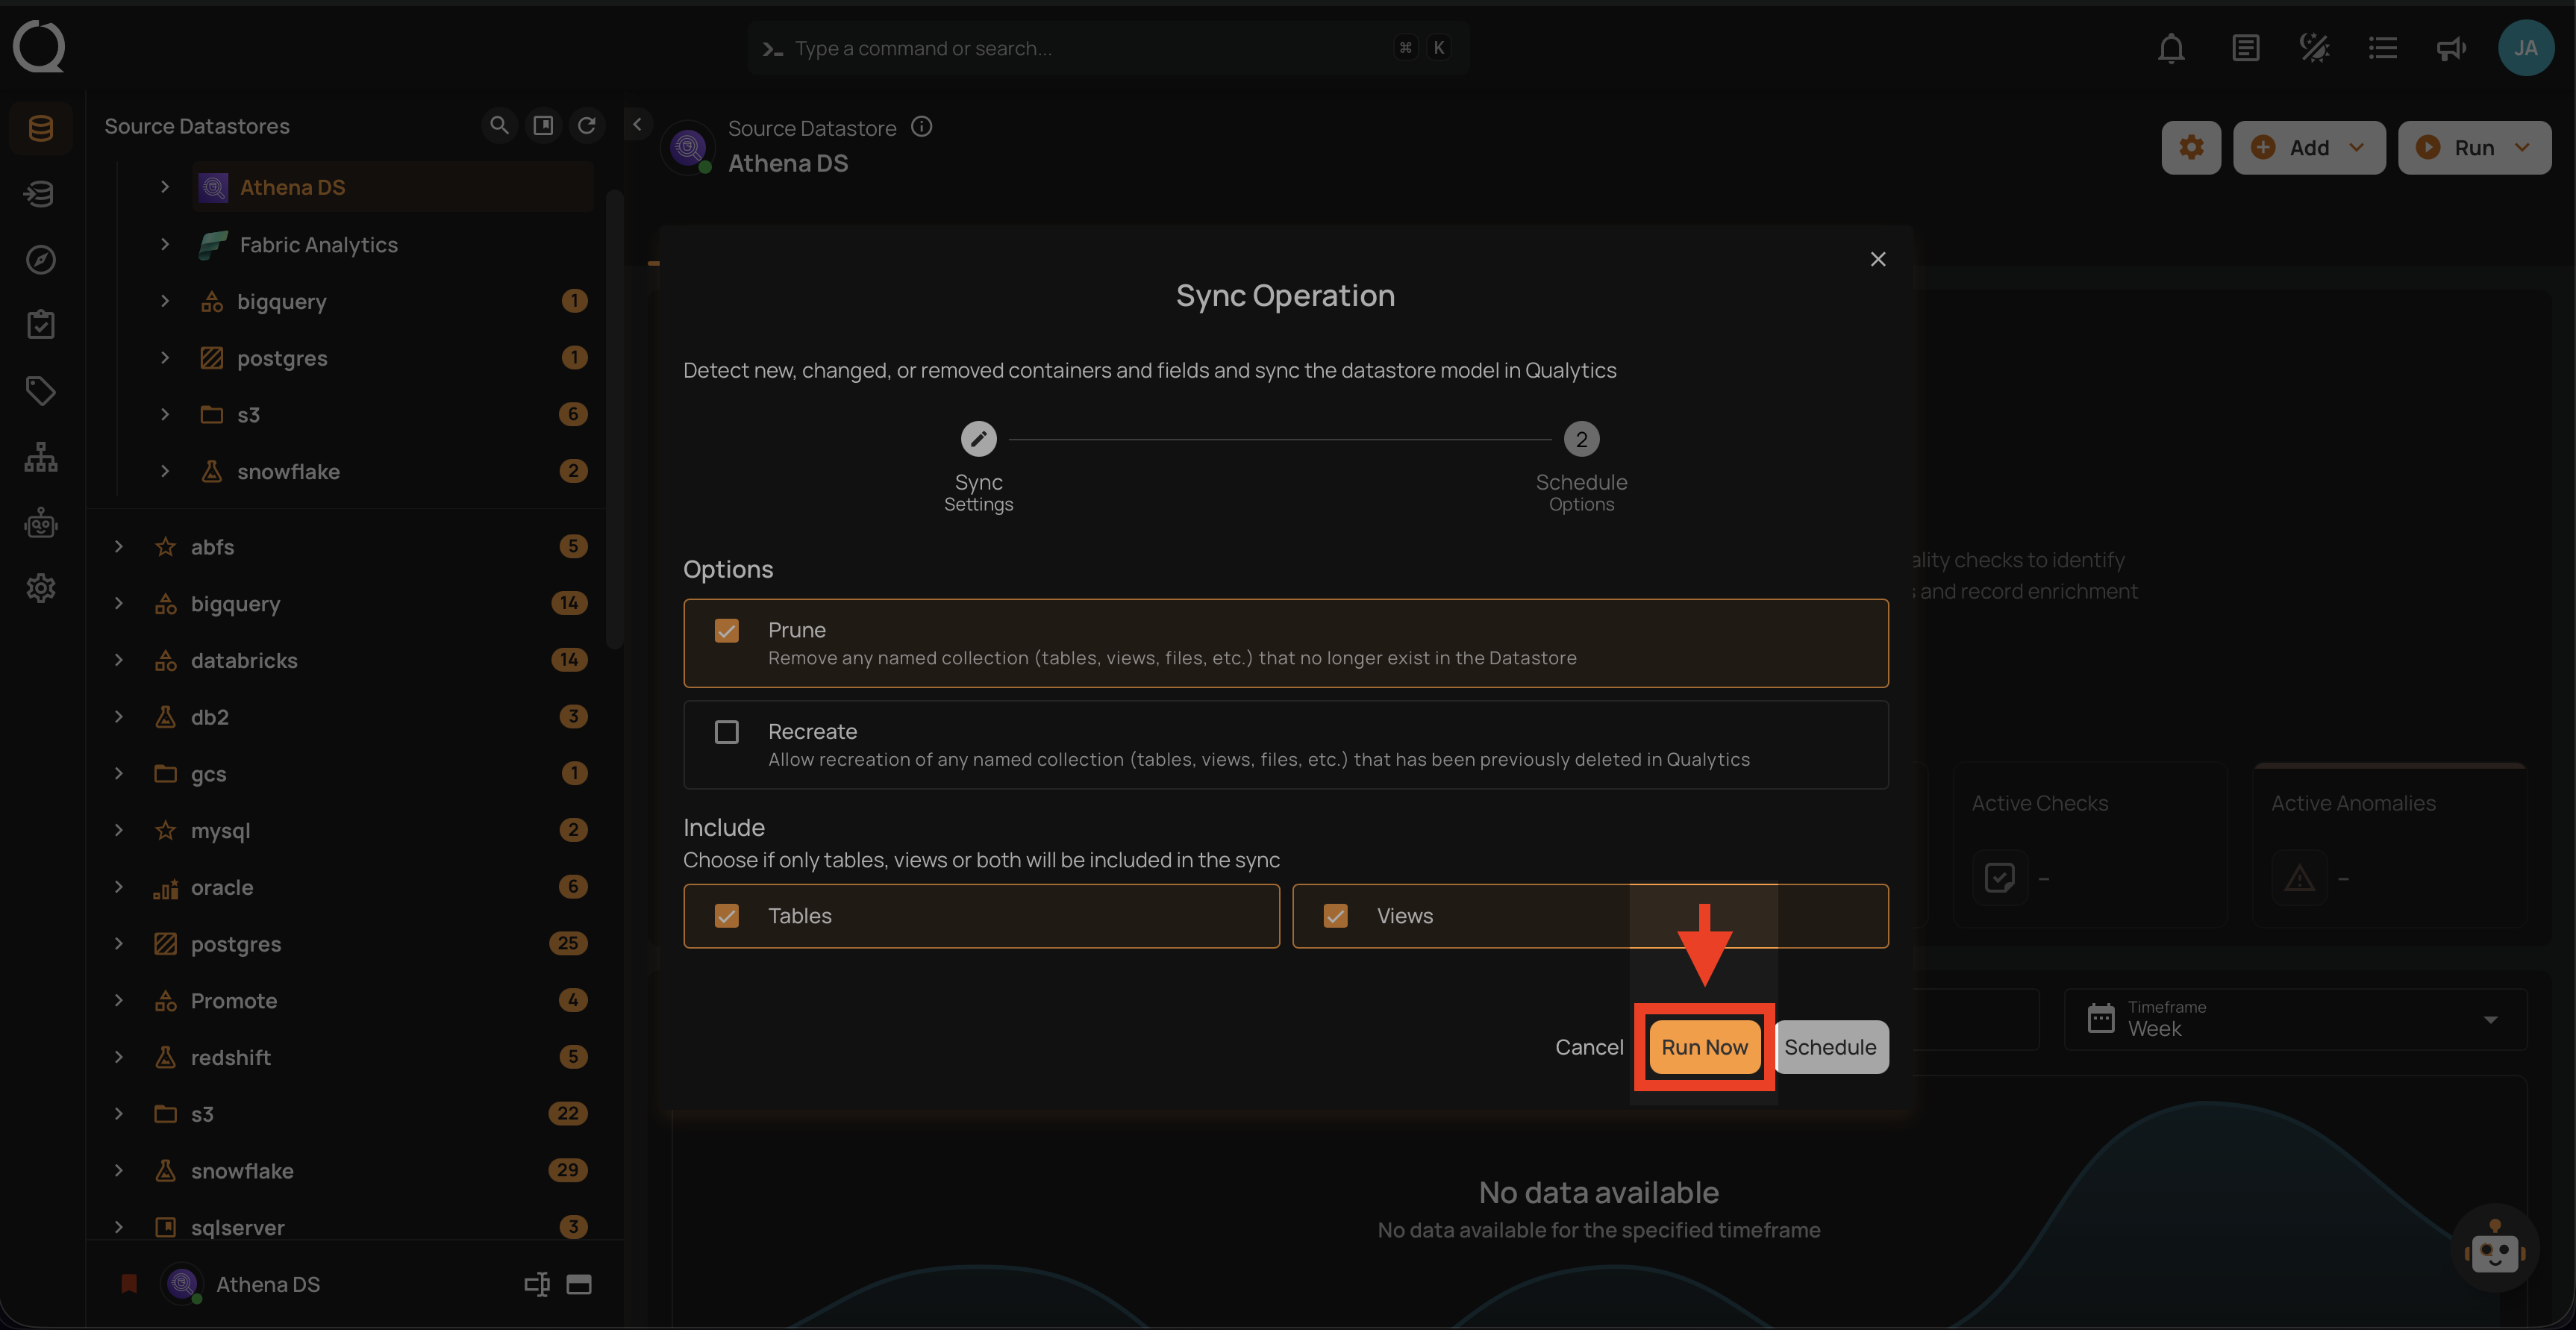This screenshot has height=1330, width=2576.
Task: Click the refresh datastores icon
Action: (x=587, y=125)
